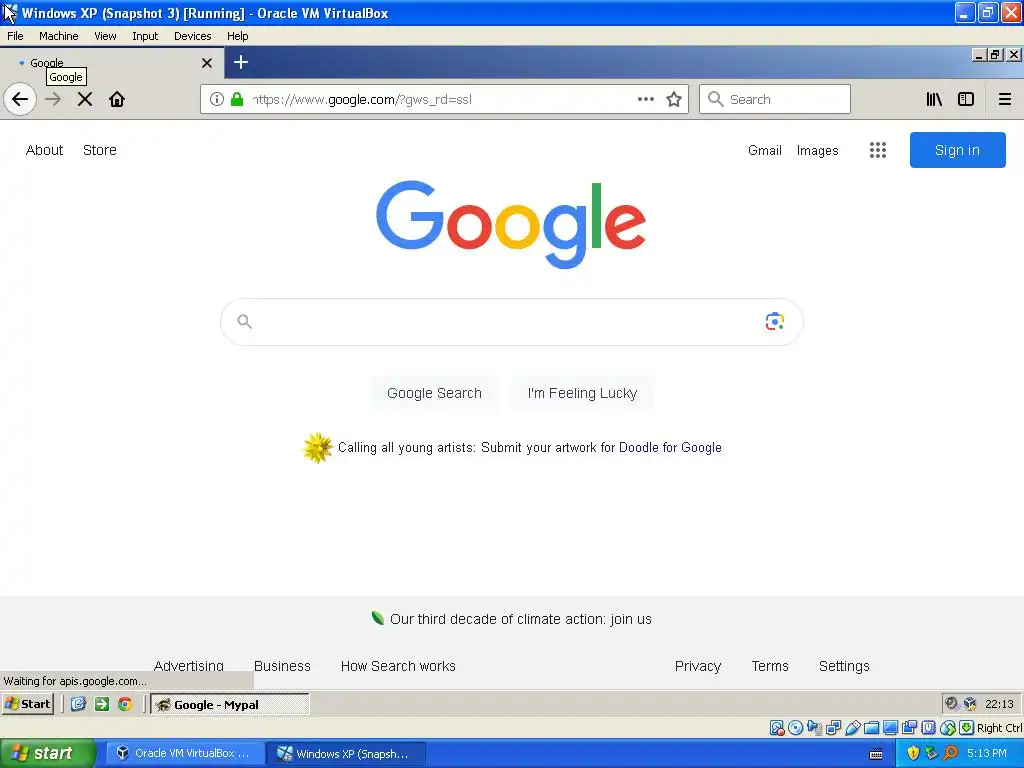Click the Google Search button

[x=434, y=393]
